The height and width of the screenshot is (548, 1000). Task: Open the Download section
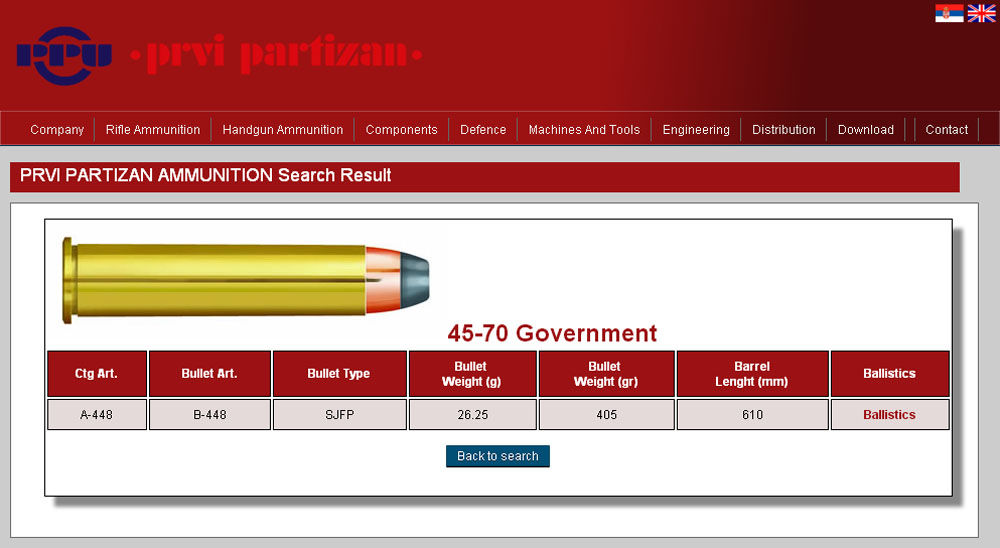pyautogui.click(x=866, y=130)
